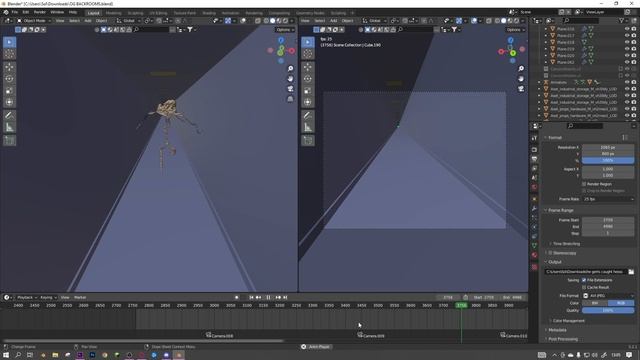
Task: Select the RGB color mode button
Action: point(621,303)
